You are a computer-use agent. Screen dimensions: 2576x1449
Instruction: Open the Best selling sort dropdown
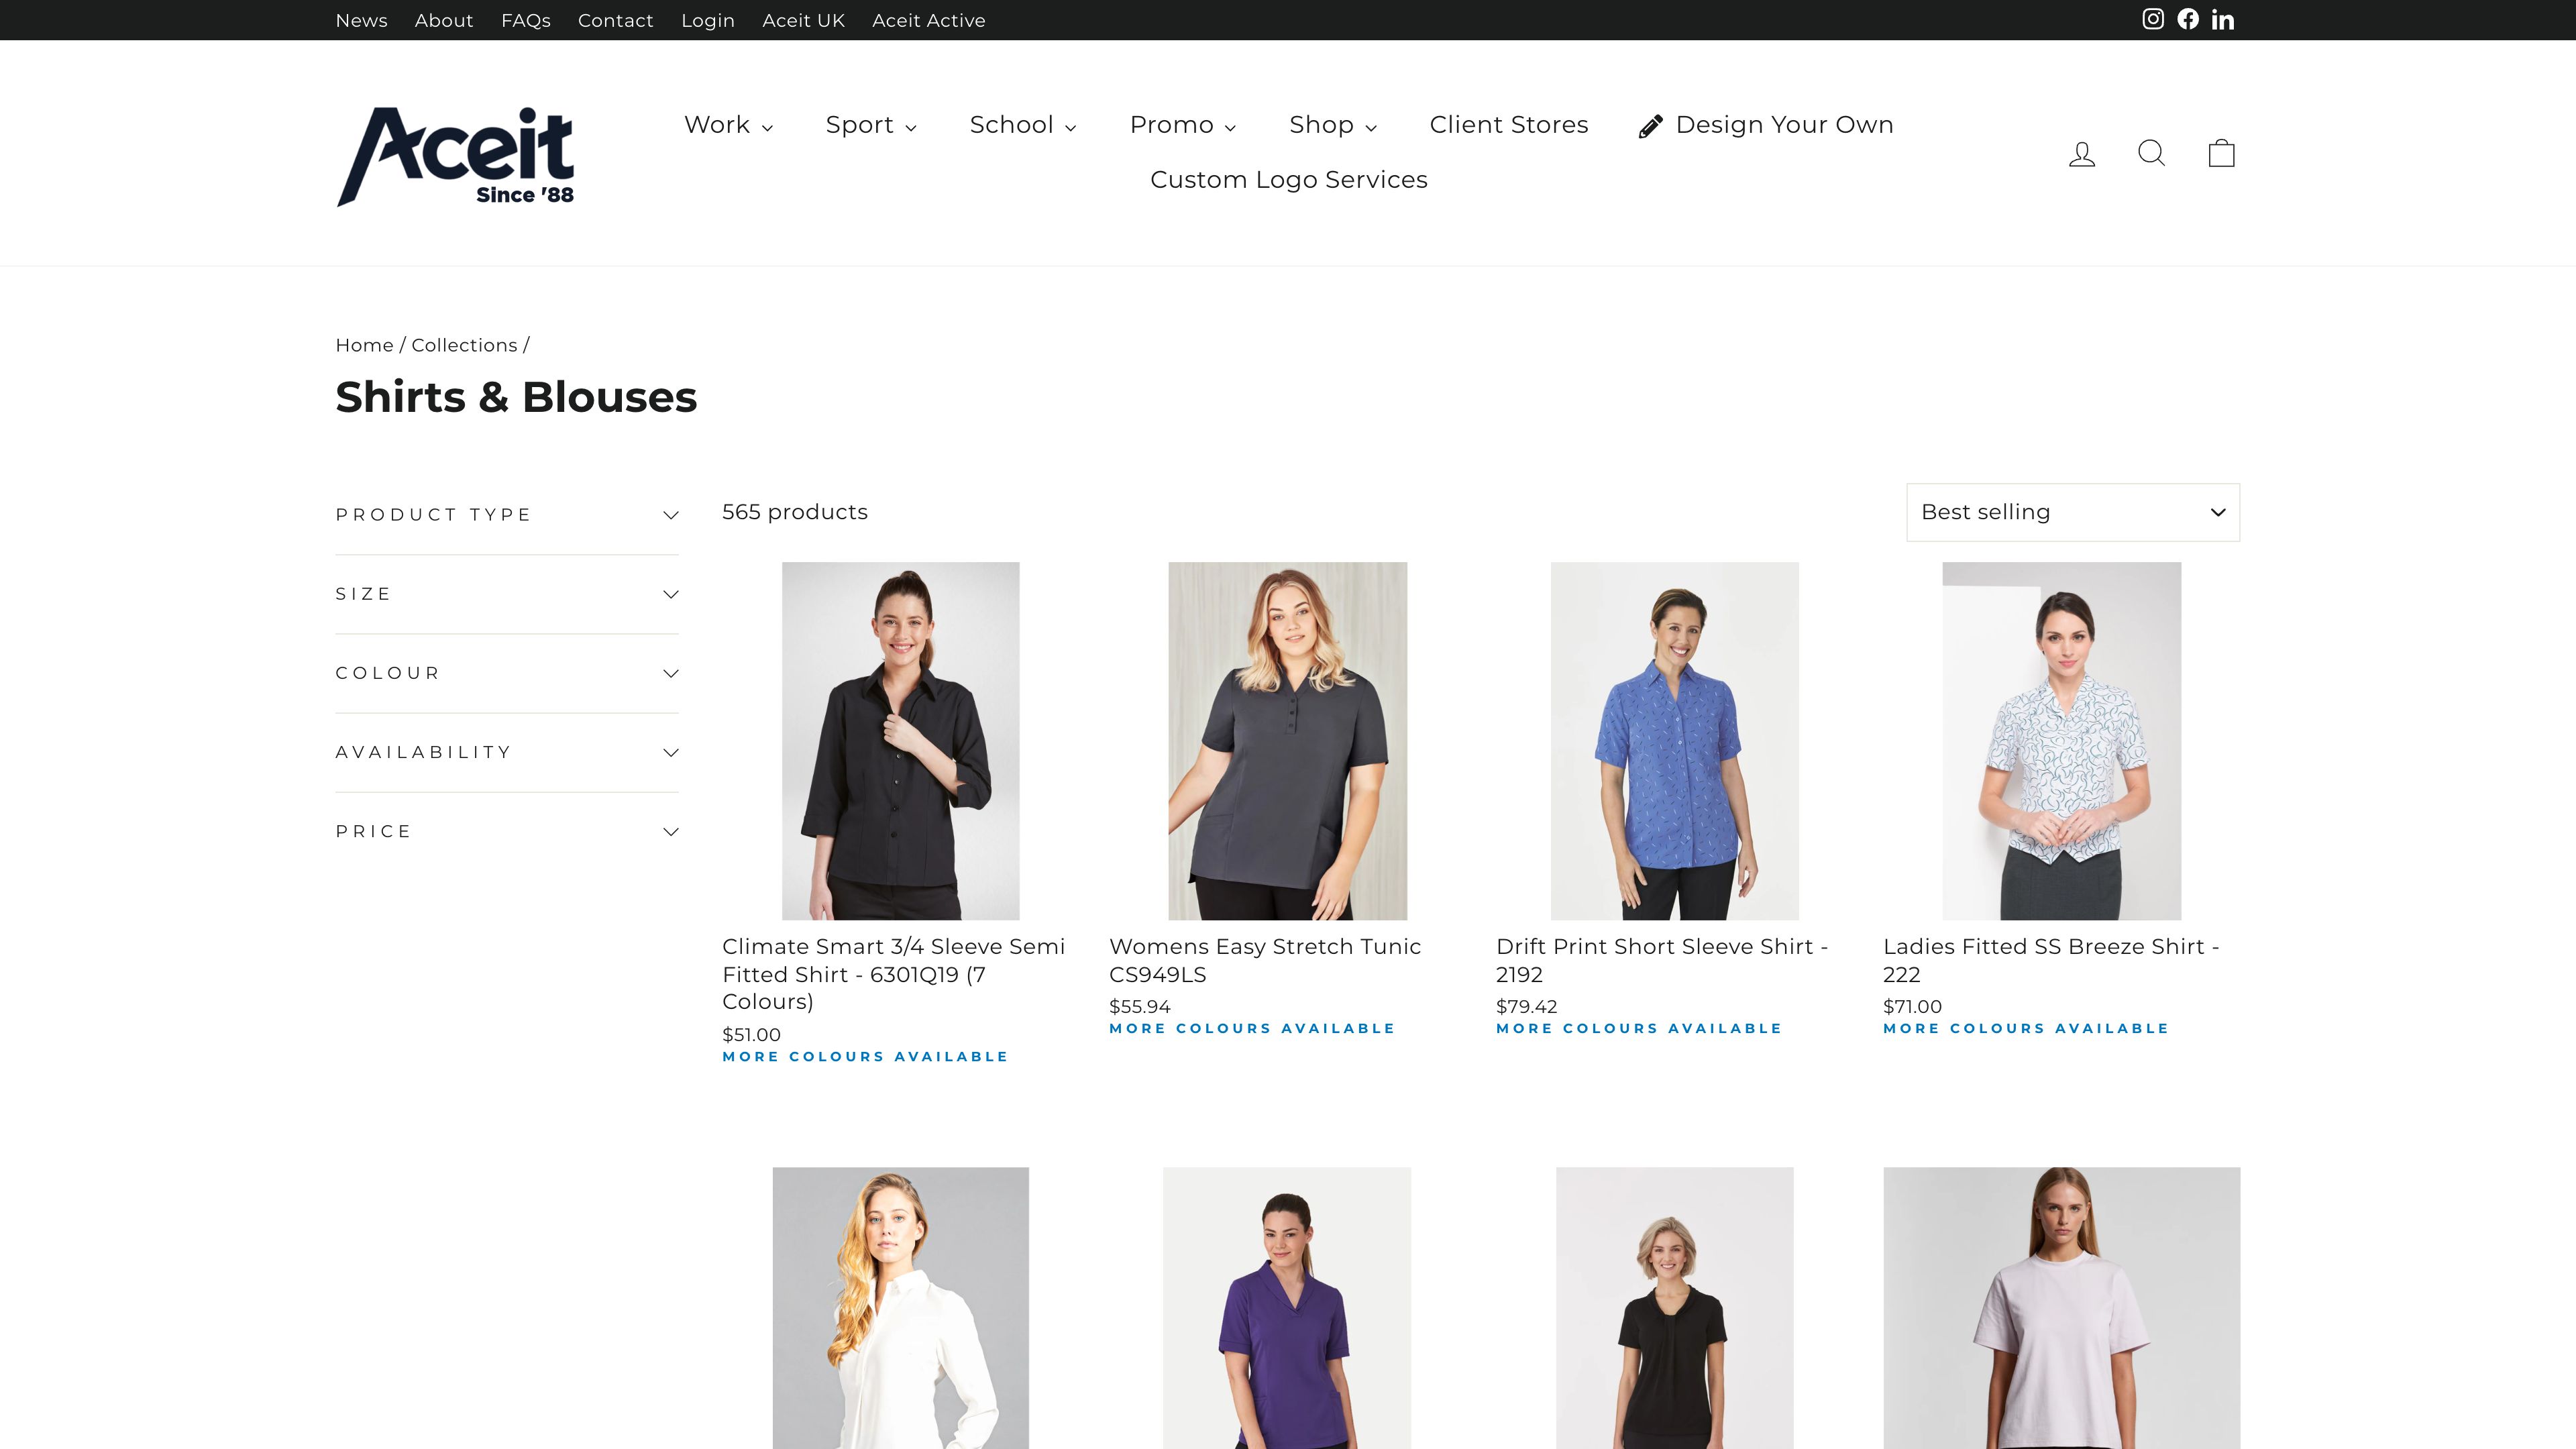point(2072,511)
